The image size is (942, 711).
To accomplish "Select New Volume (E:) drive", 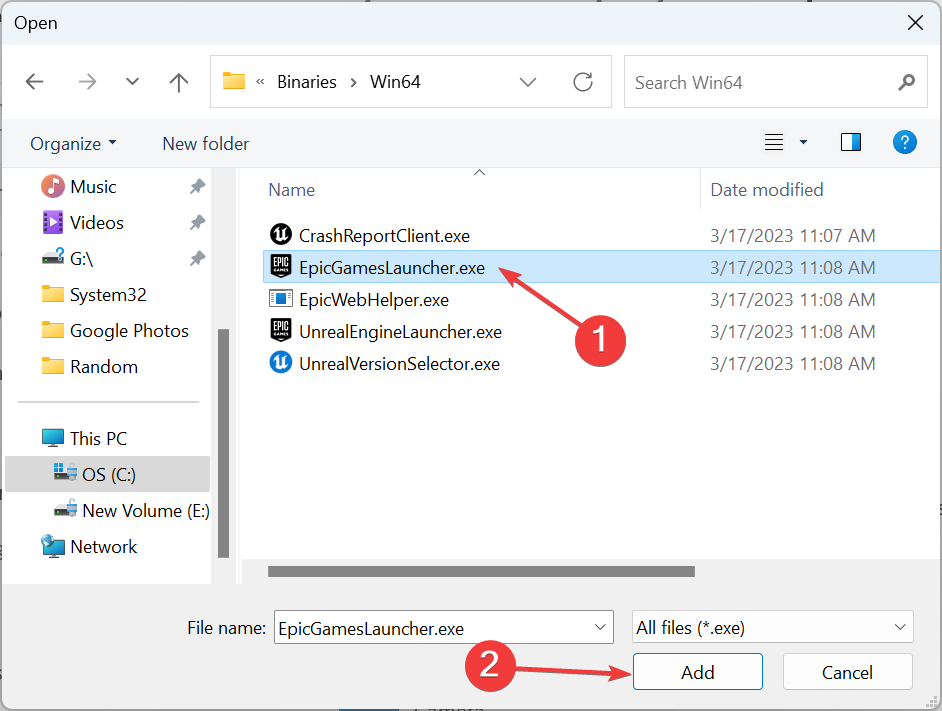I will tap(131, 511).
